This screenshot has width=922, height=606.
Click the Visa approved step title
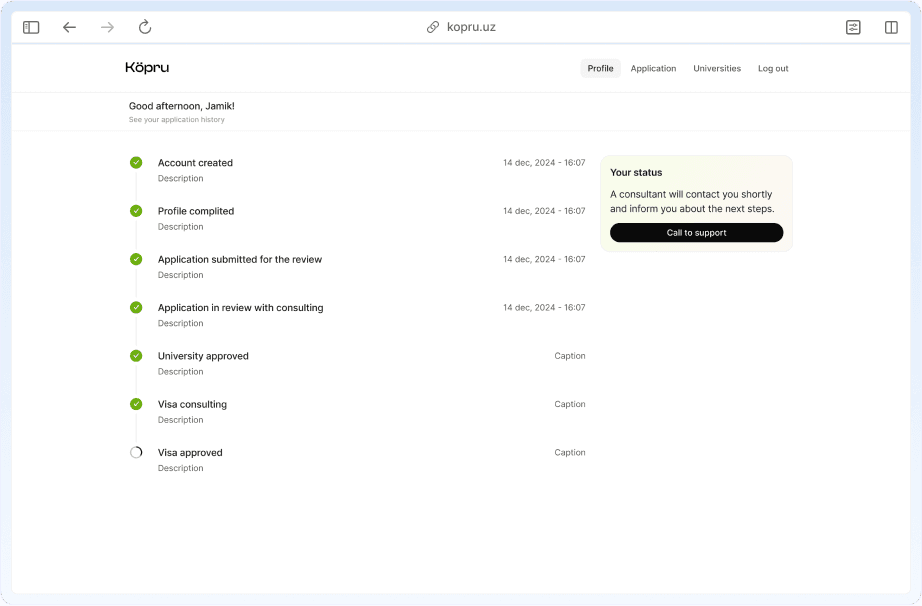coord(190,453)
